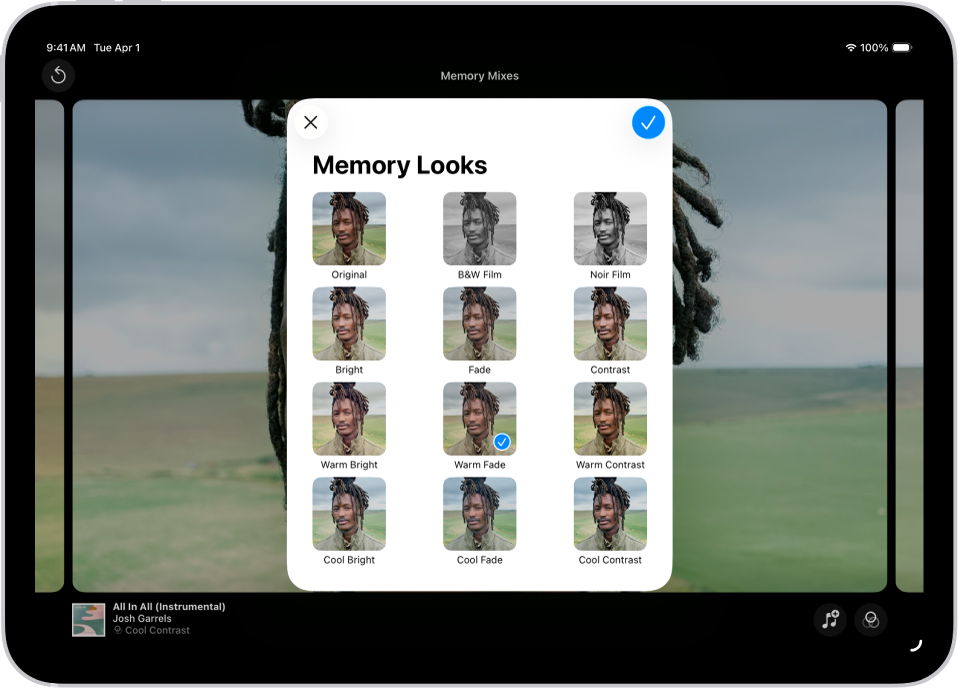The width and height of the screenshot is (960, 690).
Task: Apply the B&W Film look
Action: [479, 228]
